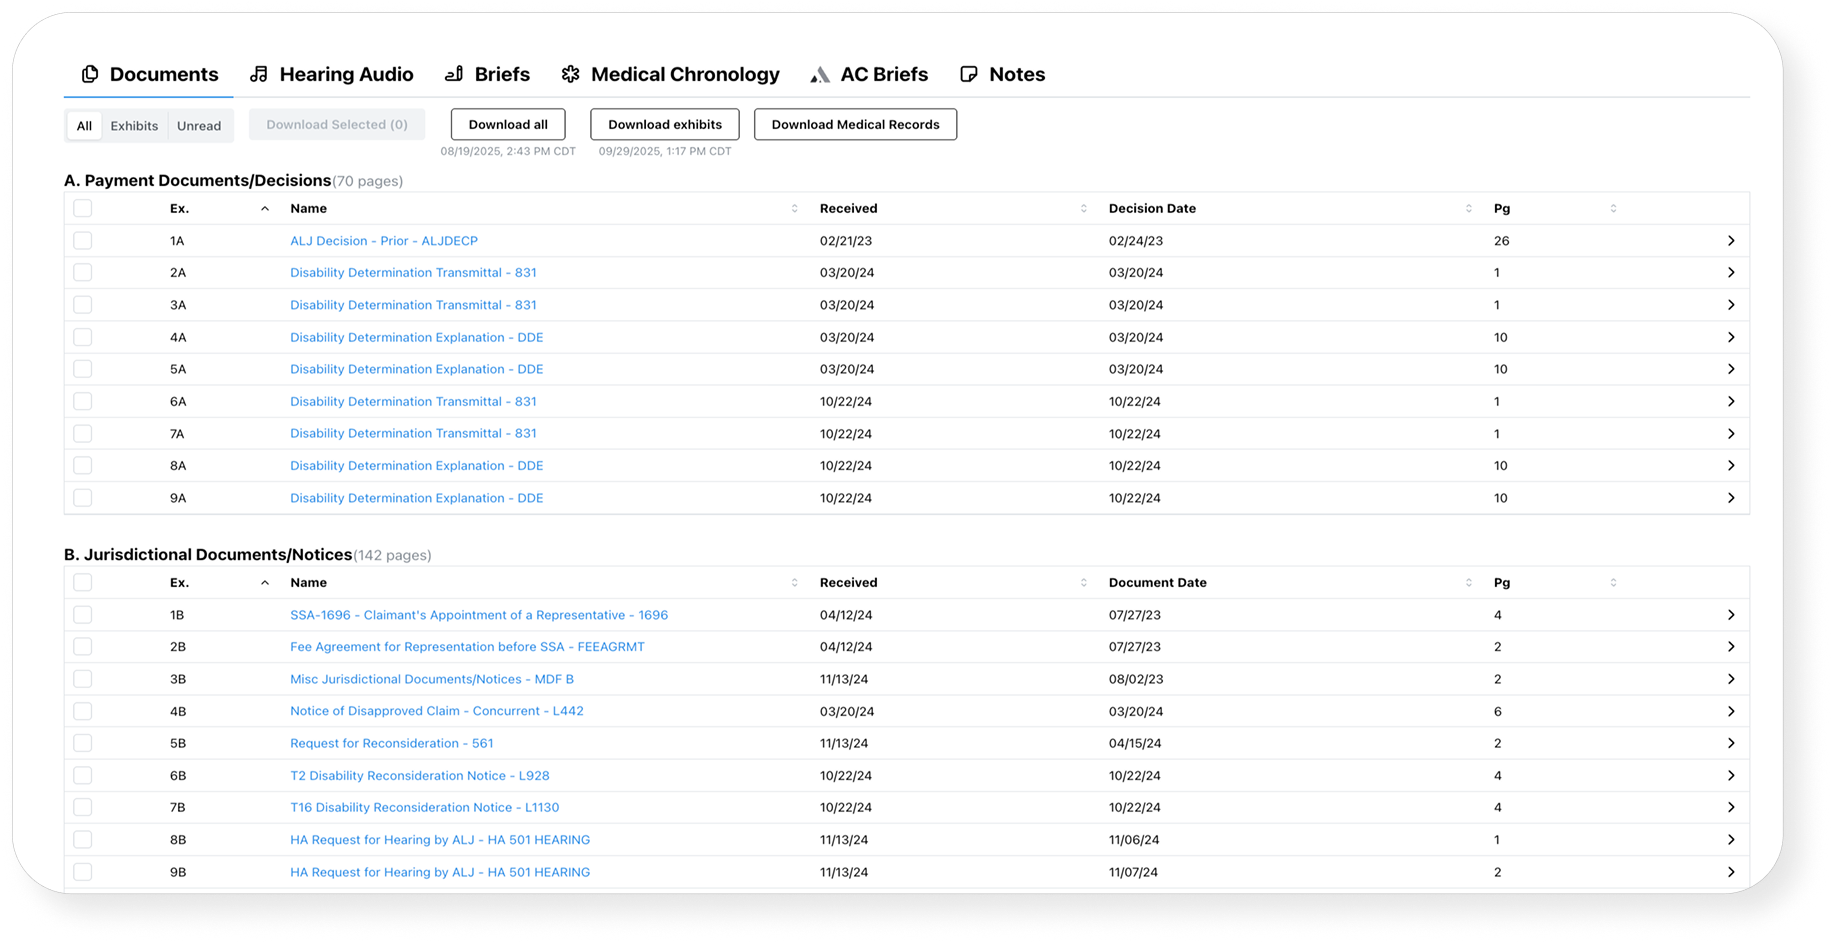The width and height of the screenshot is (1832, 943).
Task: Click Download exhibits button
Action: (664, 125)
